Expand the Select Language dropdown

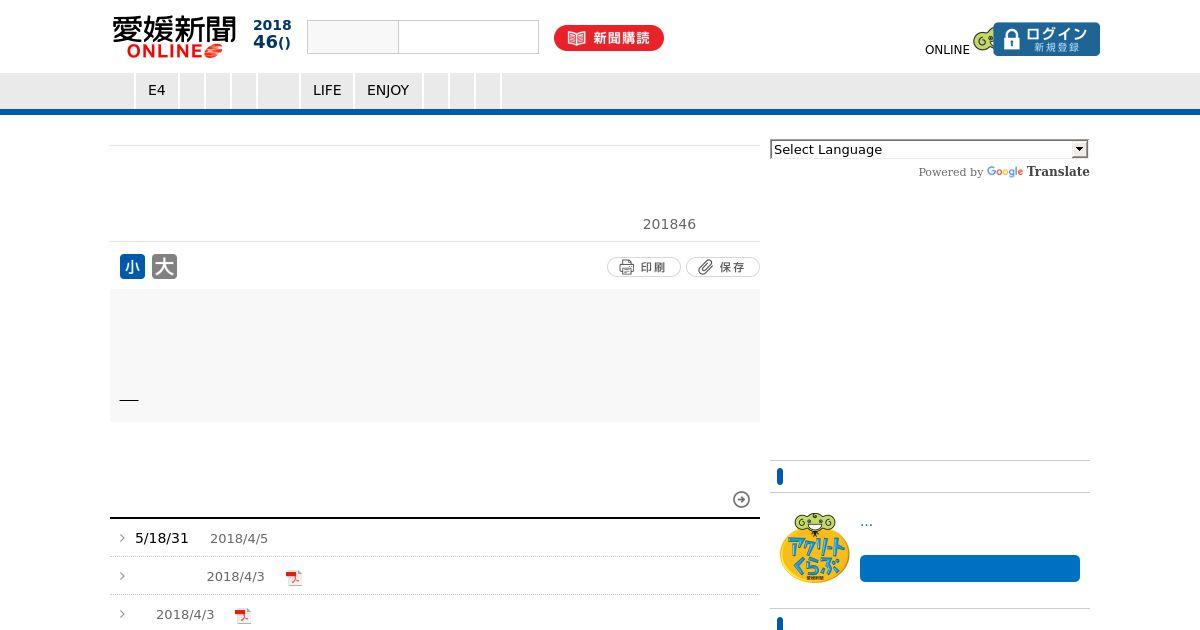[929, 149]
